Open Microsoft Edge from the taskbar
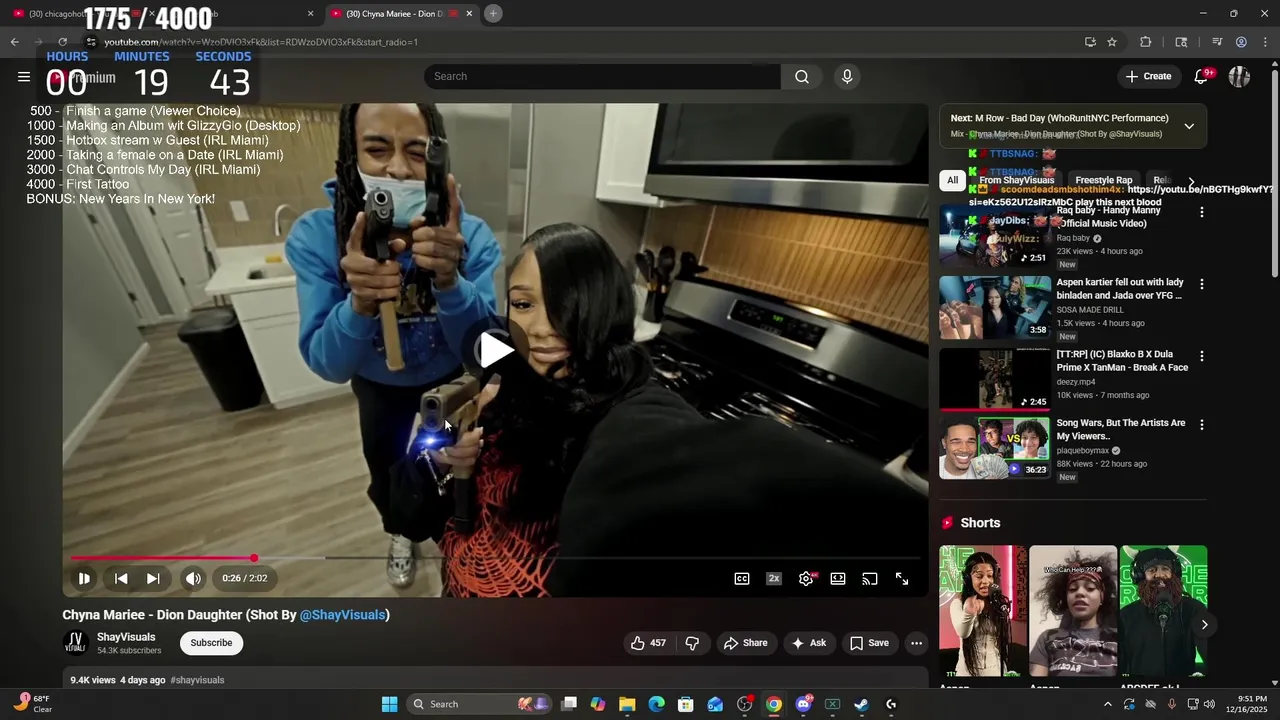Screen dimensions: 1280x720 coord(656,704)
